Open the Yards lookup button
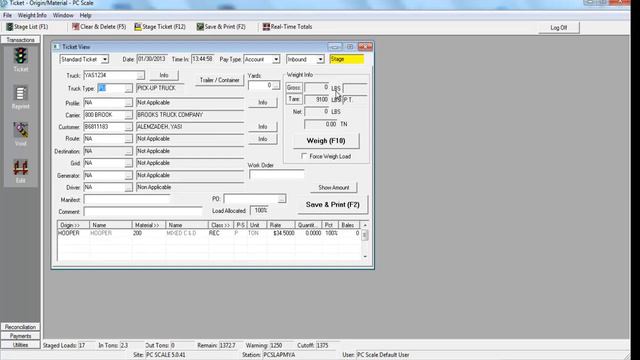 (276, 85)
